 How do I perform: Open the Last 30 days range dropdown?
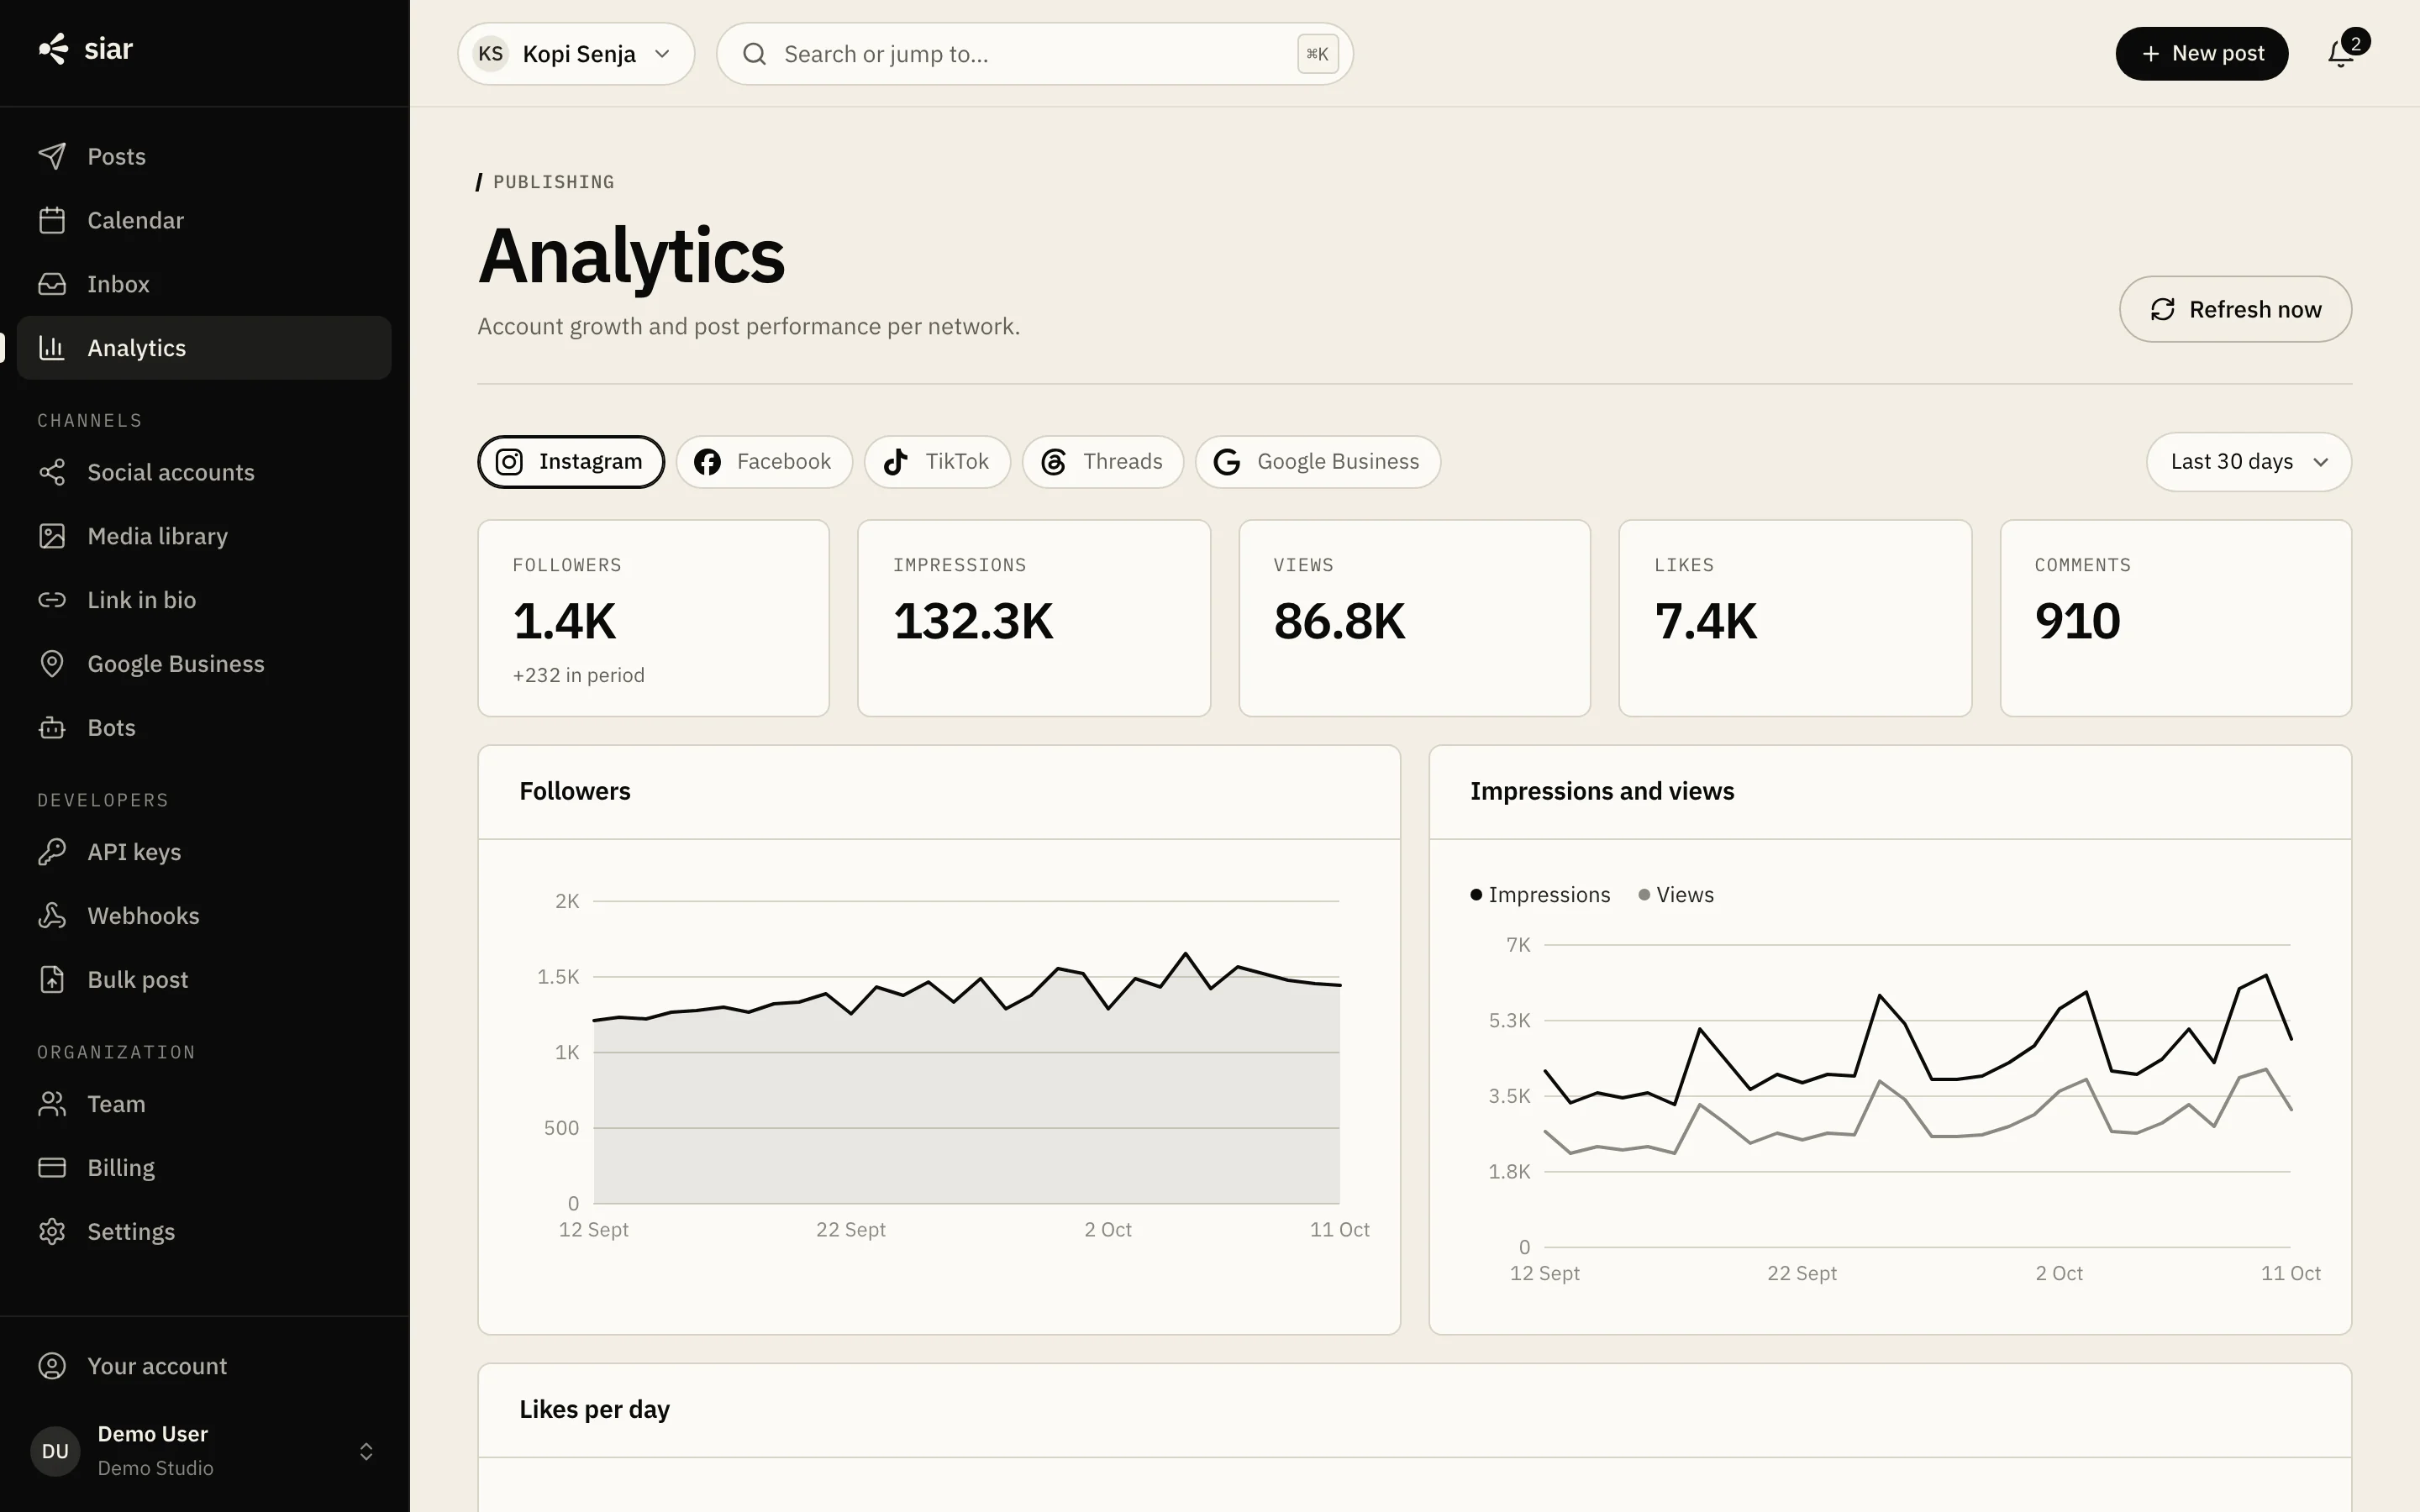2248,462
